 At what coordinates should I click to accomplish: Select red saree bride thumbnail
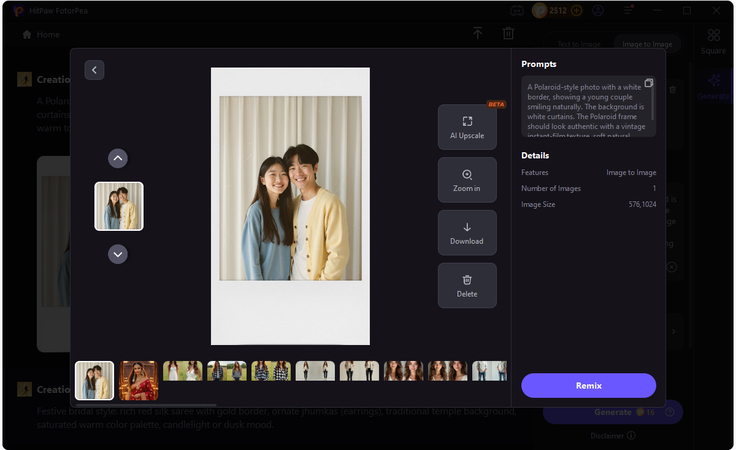point(138,381)
